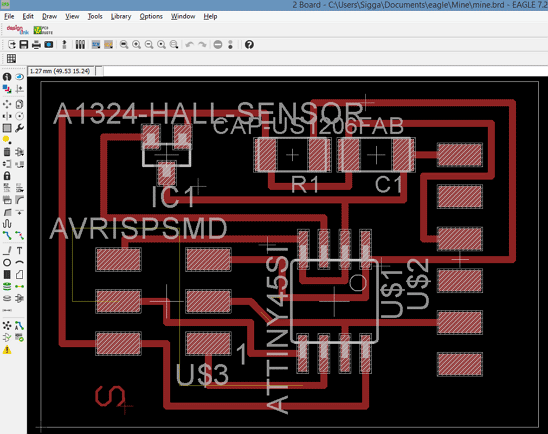Run the DRC design rule check
The height and width of the screenshot is (434, 548).
(20, 338)
